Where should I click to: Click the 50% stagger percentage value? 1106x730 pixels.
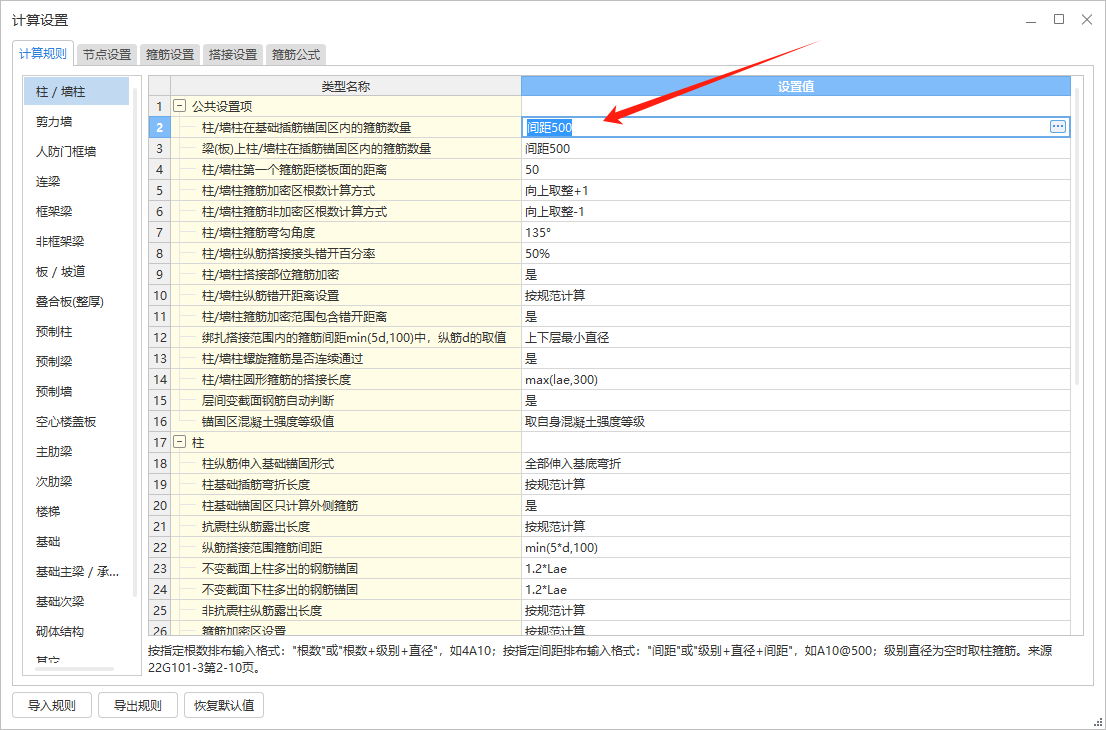coord(796,253)
